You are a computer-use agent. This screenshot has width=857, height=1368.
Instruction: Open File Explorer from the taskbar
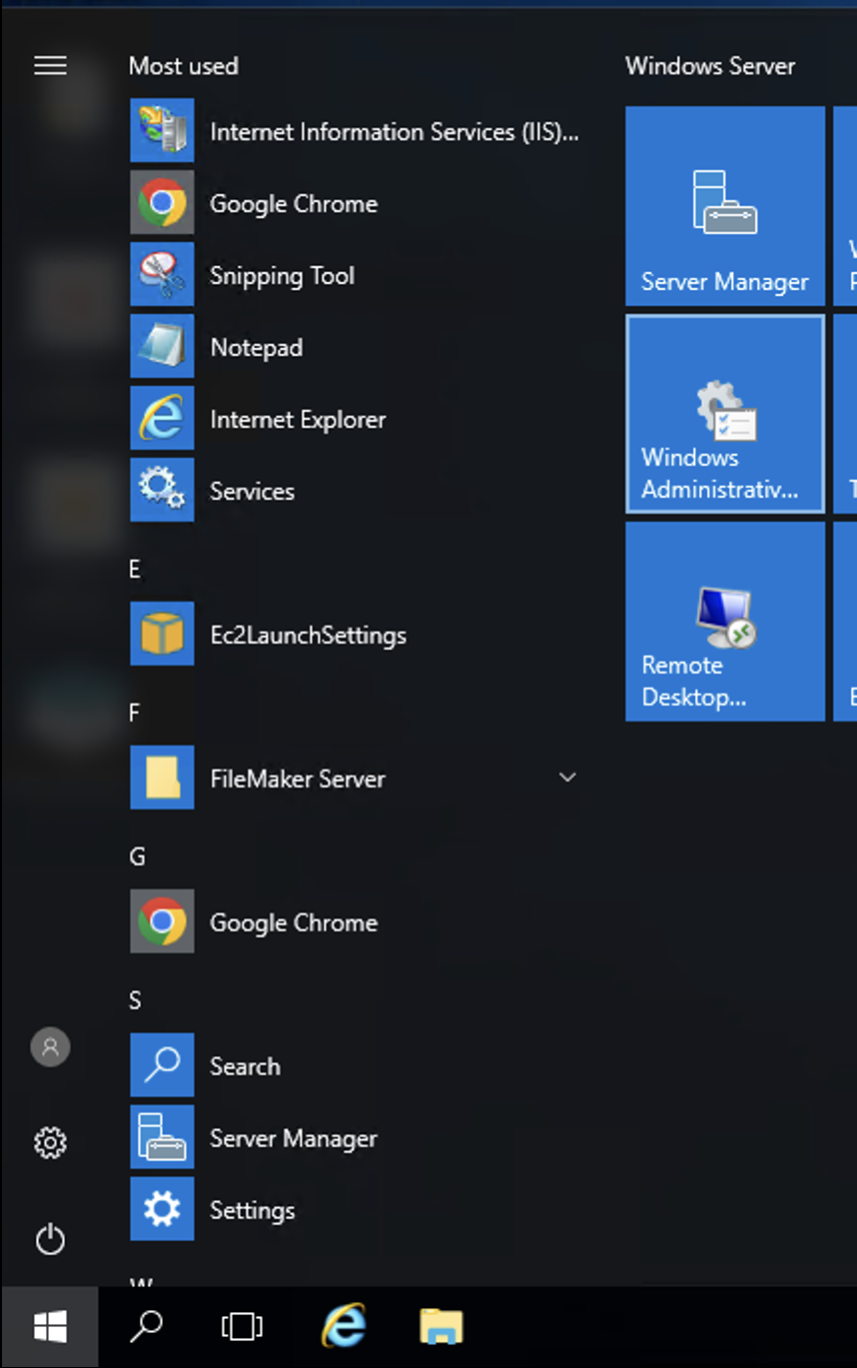click(441, 1327)
